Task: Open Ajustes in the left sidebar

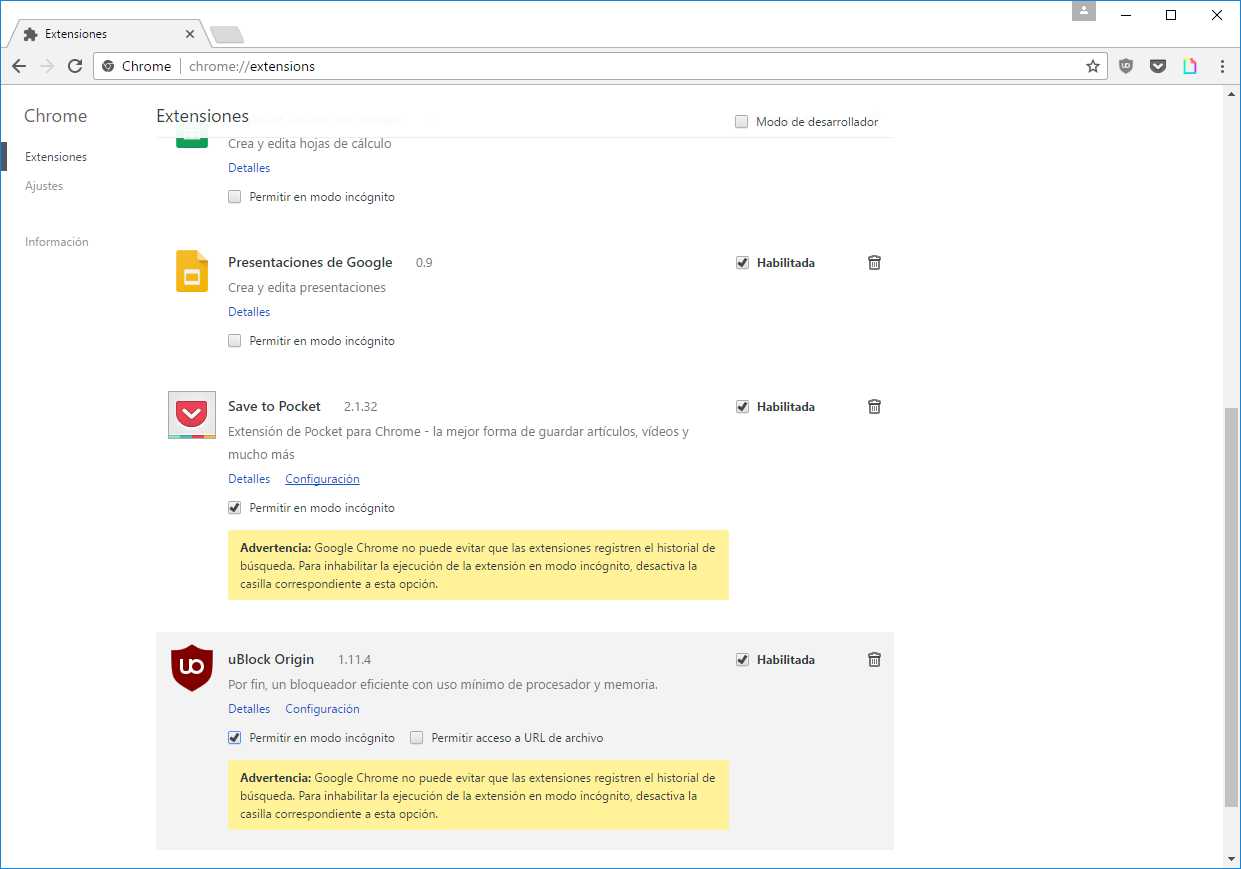Action: (x=44, y=186)
